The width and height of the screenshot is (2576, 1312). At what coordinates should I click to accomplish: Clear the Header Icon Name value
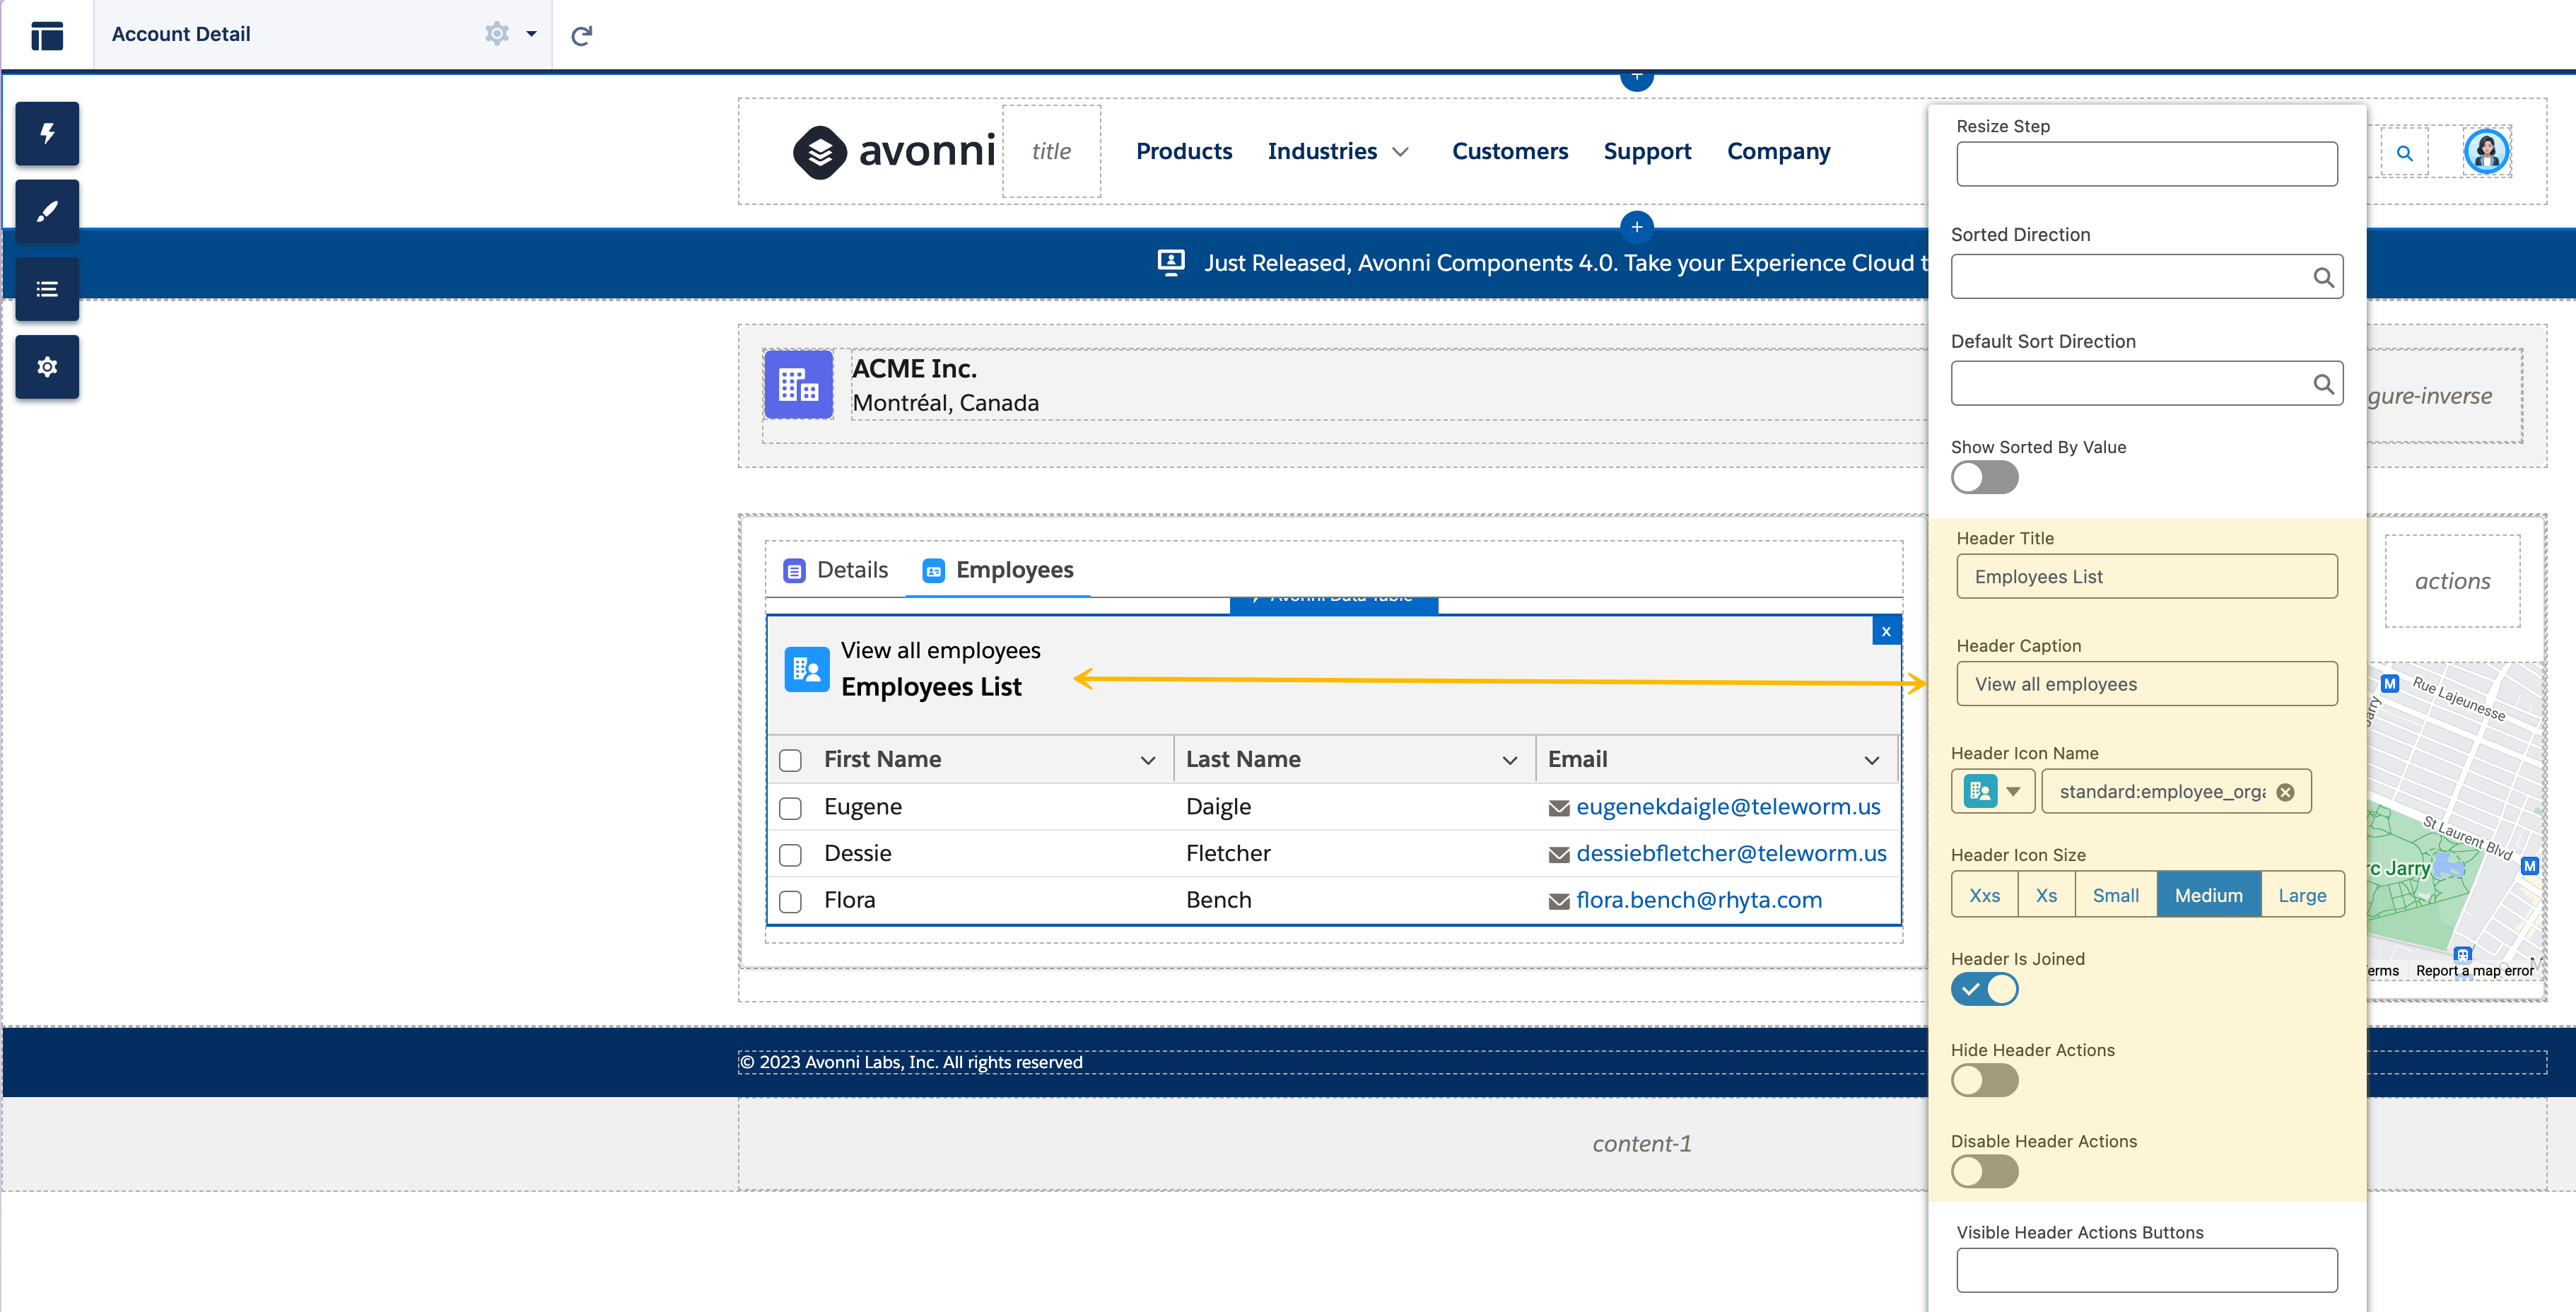[x=2285, y=792]
